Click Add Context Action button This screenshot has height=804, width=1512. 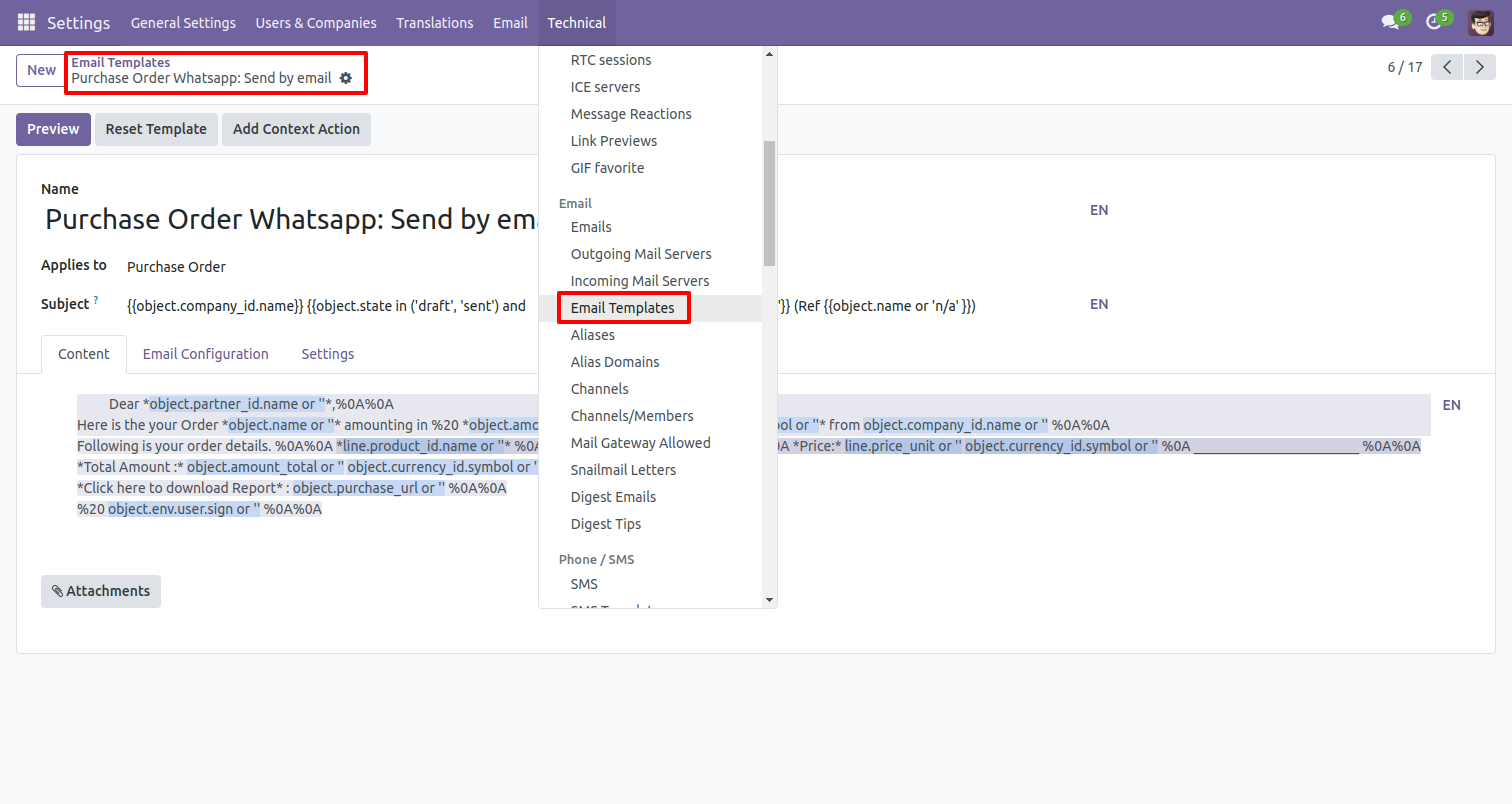296,129
